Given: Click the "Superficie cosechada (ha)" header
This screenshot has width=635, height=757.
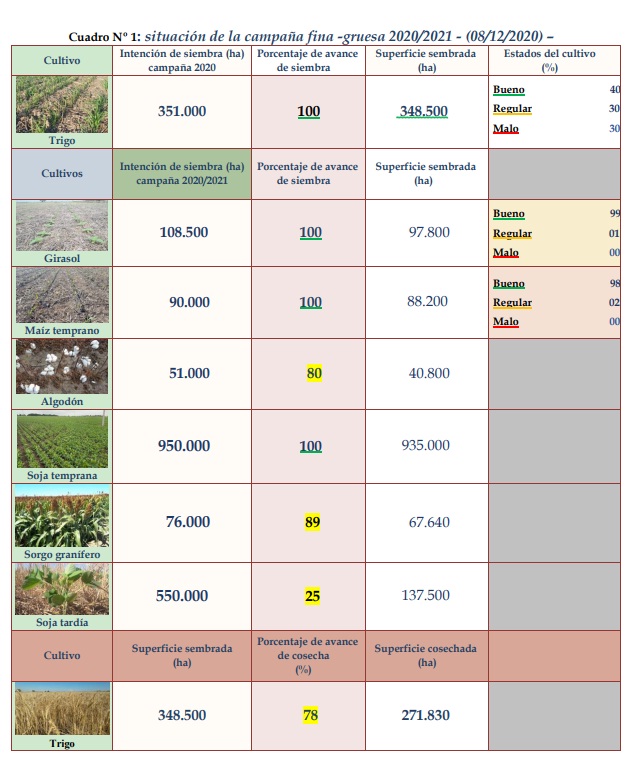Looking at the screenshot, I should pos(424,655).
